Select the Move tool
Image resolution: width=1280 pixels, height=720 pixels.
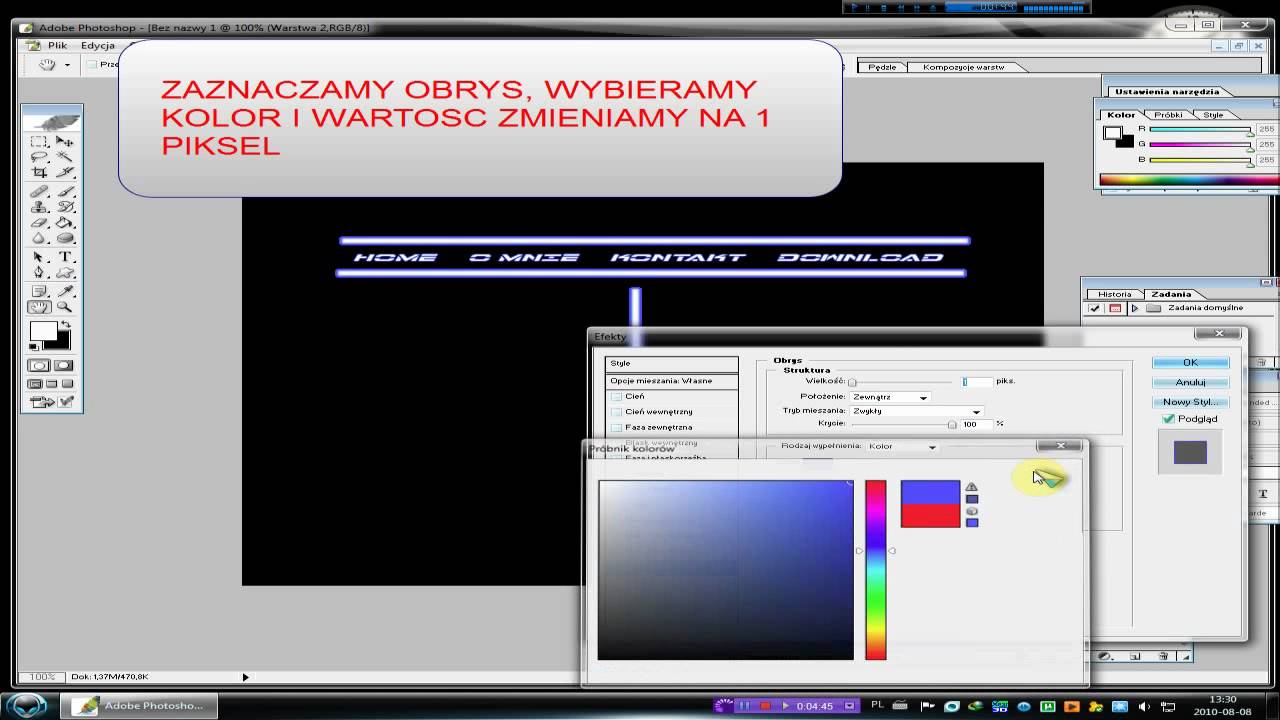[65, 142]
